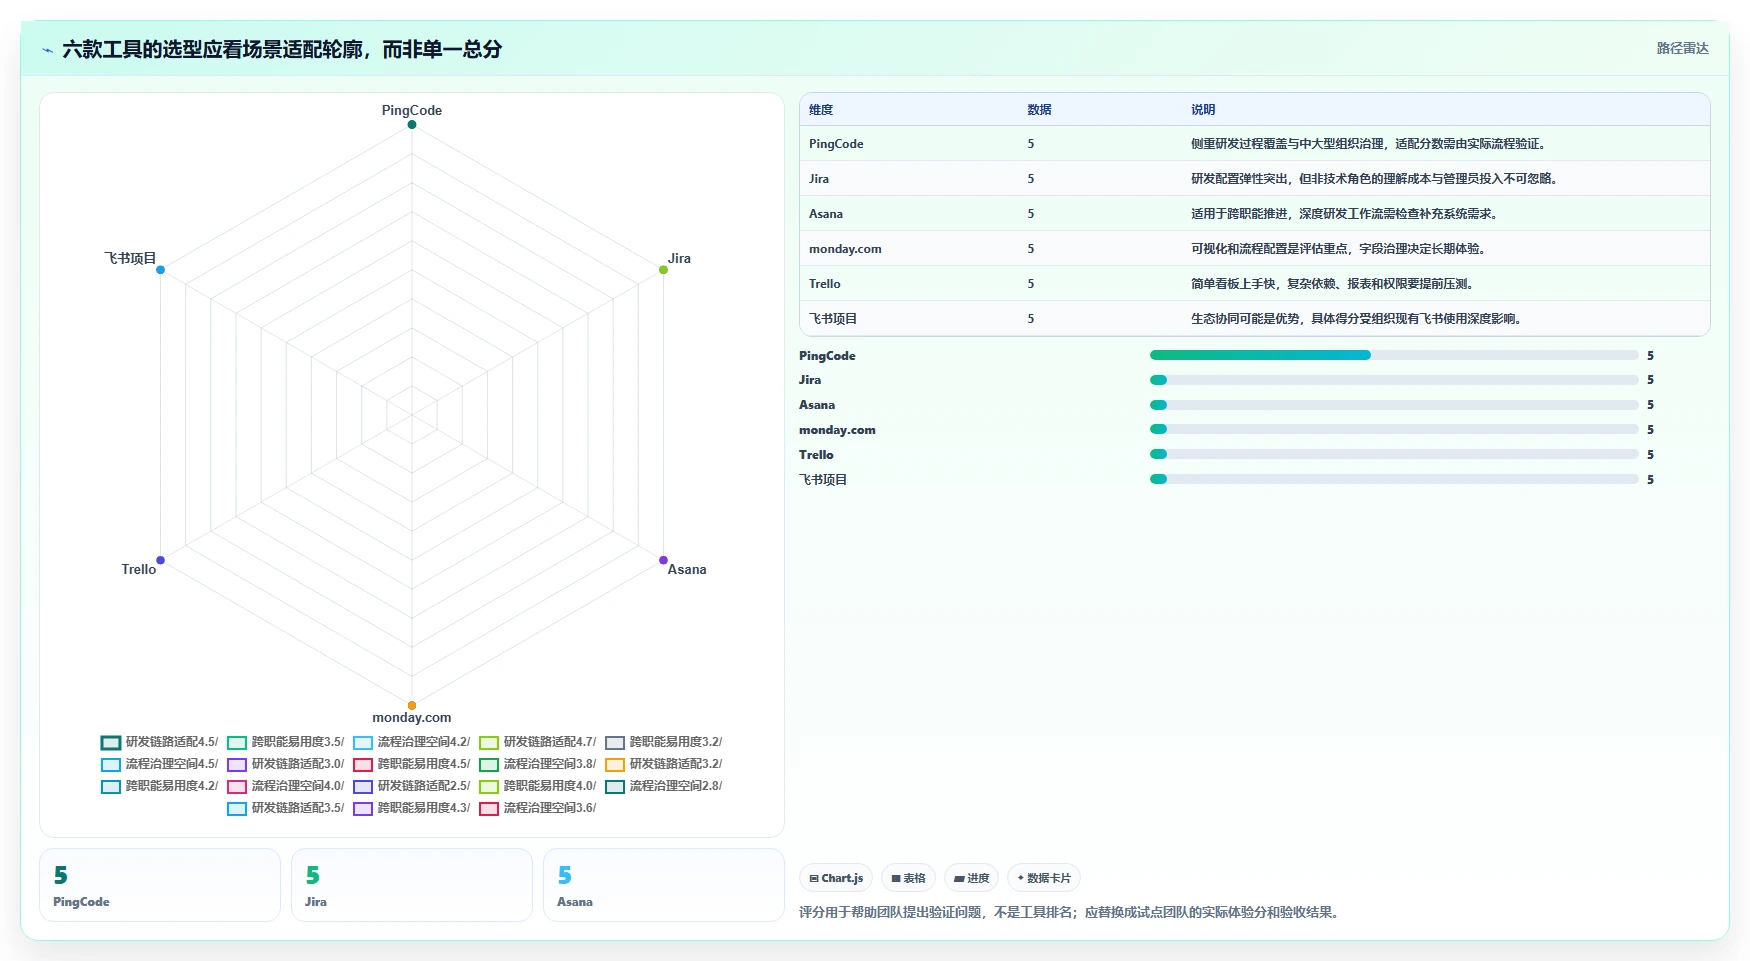Image resolution: width=1750 pixels, height=961 pixels.
Task: Click description '生态协同可能是优势' in 飞书项目 row
Action: click(x=1245, y=319)
